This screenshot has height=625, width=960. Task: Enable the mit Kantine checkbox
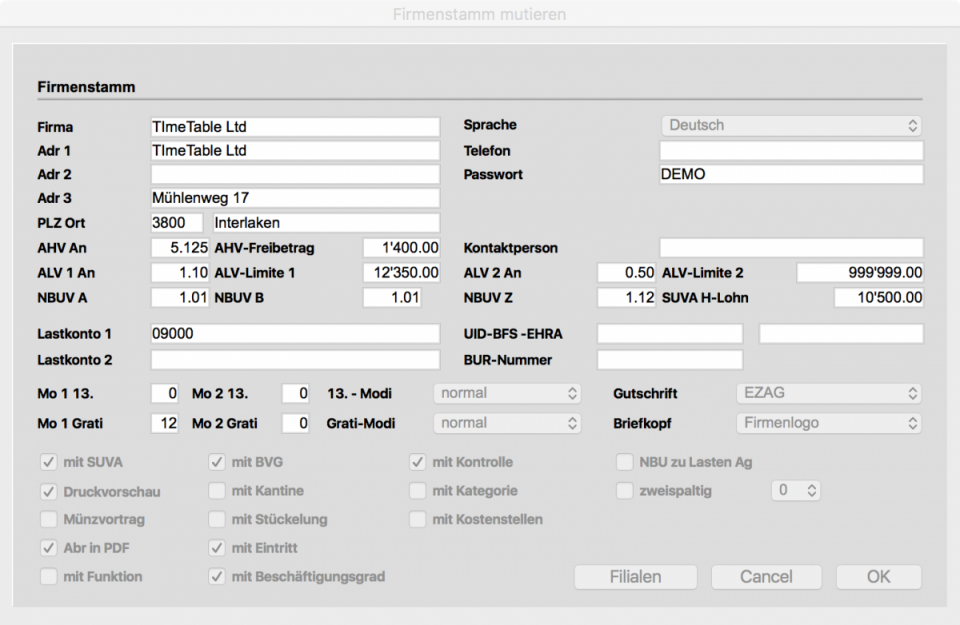217,491
